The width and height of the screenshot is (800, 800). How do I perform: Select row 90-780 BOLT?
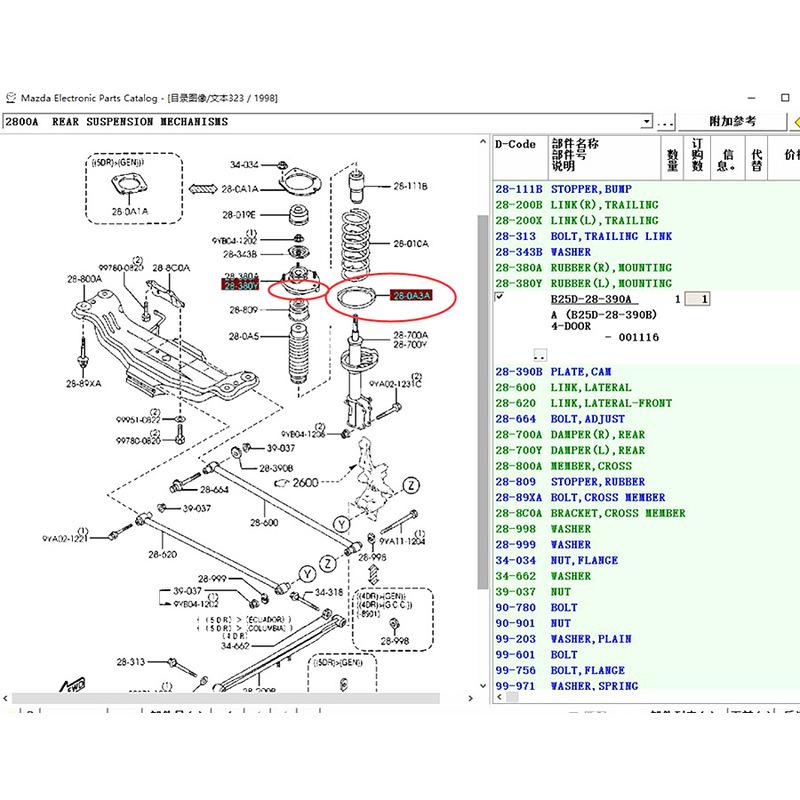(646, 608)
